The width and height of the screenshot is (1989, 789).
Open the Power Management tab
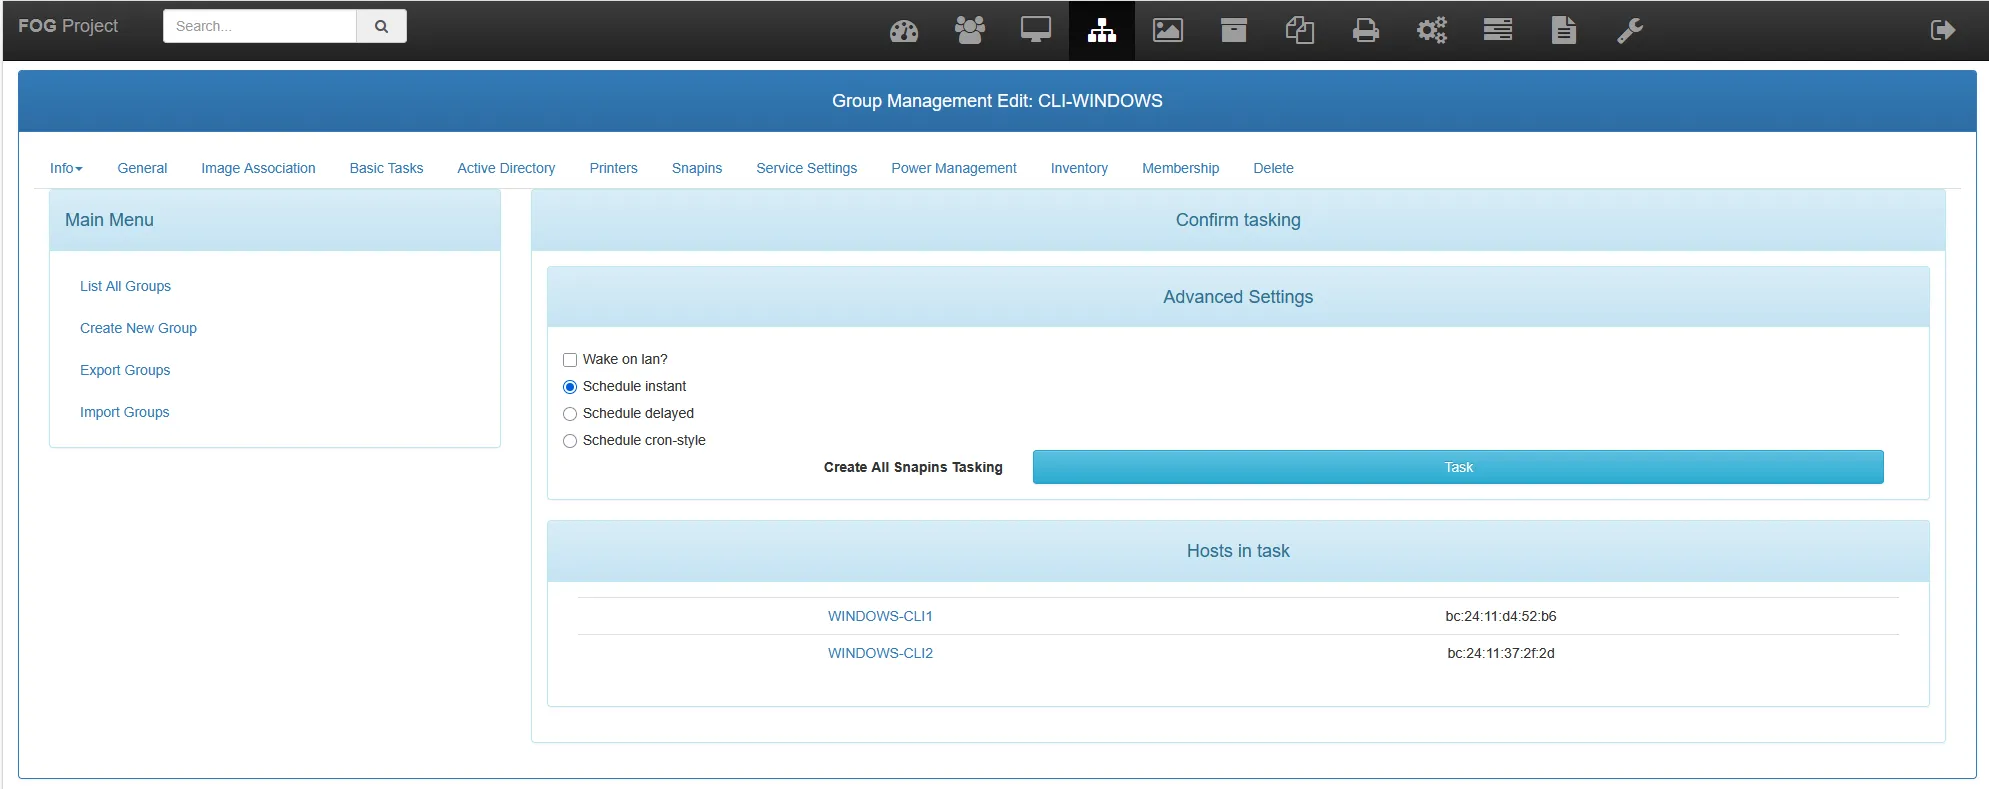point(953,168)
